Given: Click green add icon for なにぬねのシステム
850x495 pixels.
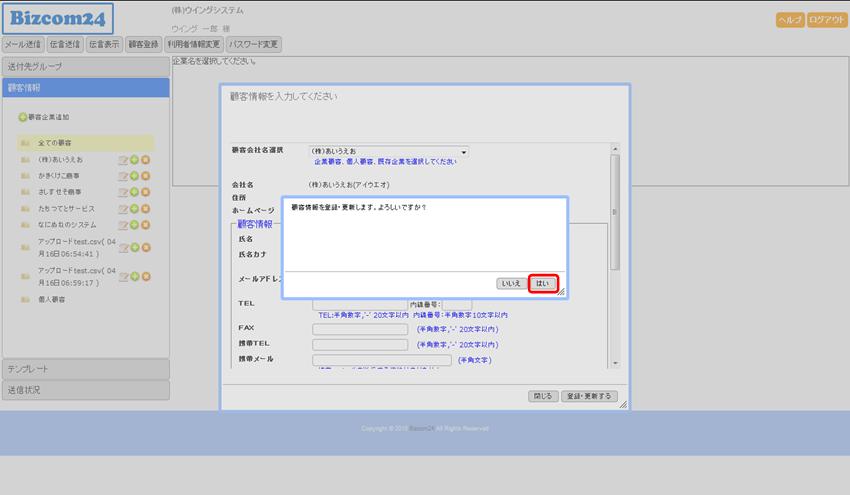Looking at the screenshot, I should [x=134, y=225].
